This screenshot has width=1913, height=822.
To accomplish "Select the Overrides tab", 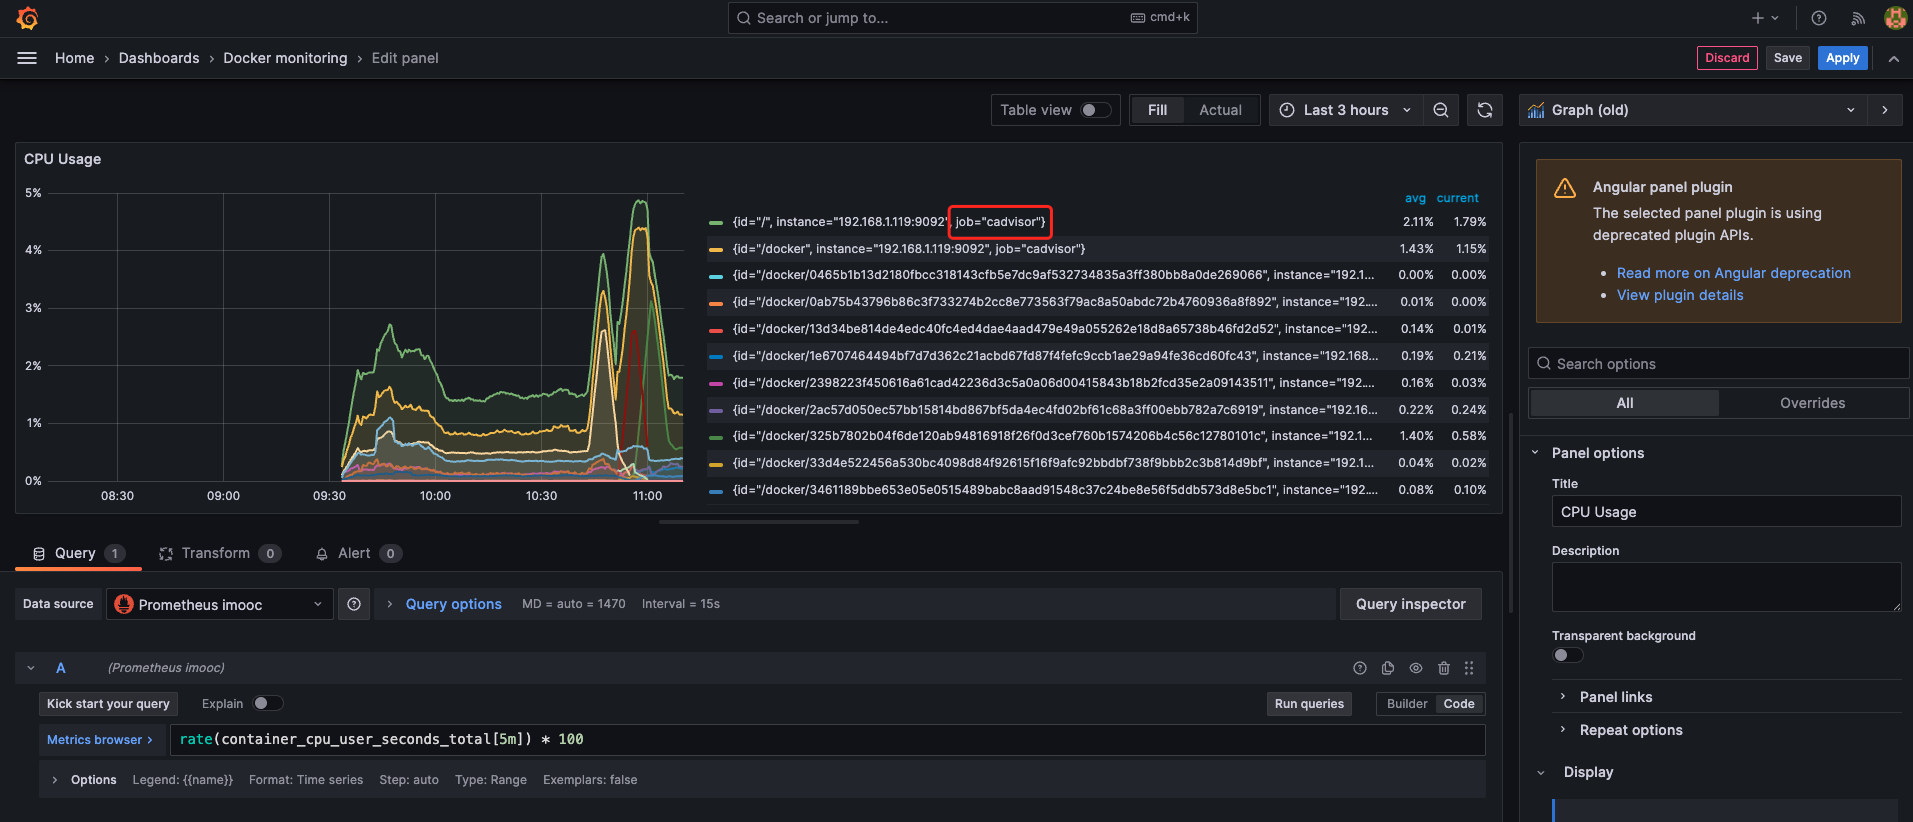I will 1812,403.
